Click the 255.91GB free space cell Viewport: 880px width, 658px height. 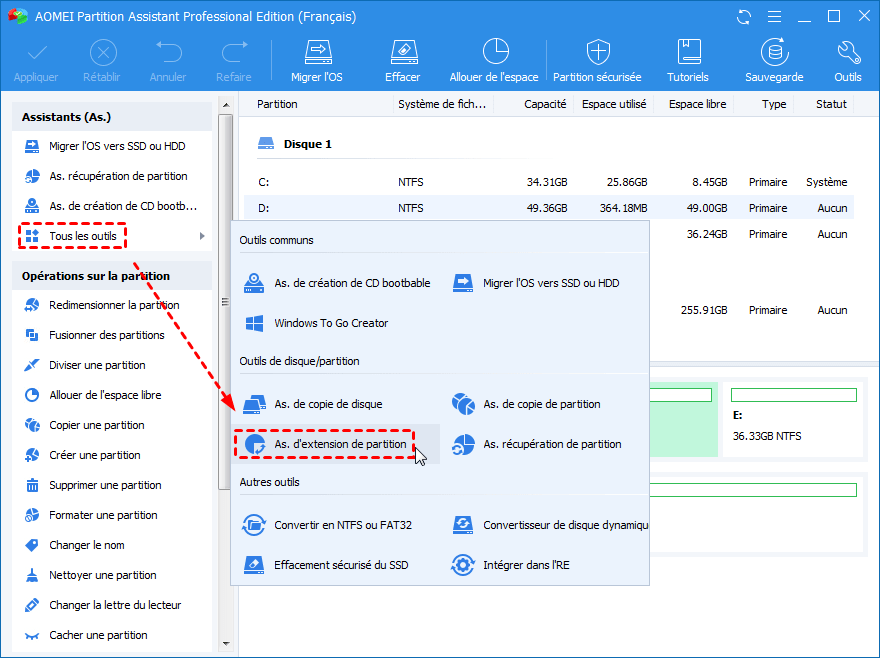(x=704, y=310)
